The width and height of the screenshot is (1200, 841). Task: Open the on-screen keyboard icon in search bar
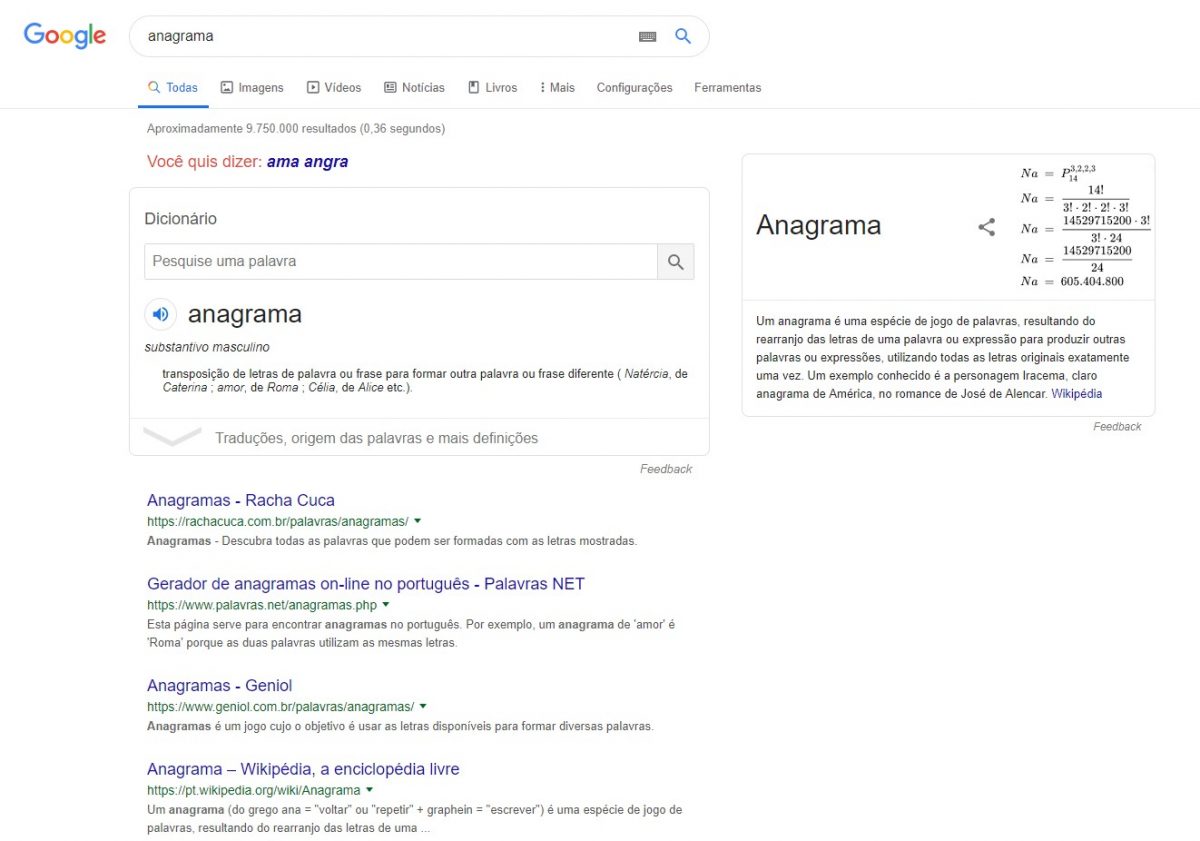click(x=647, y=36)
